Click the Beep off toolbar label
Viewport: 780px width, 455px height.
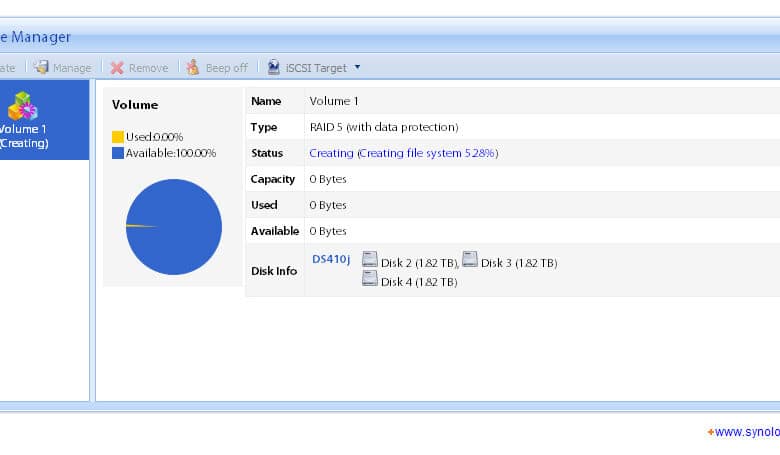(226, 68)
